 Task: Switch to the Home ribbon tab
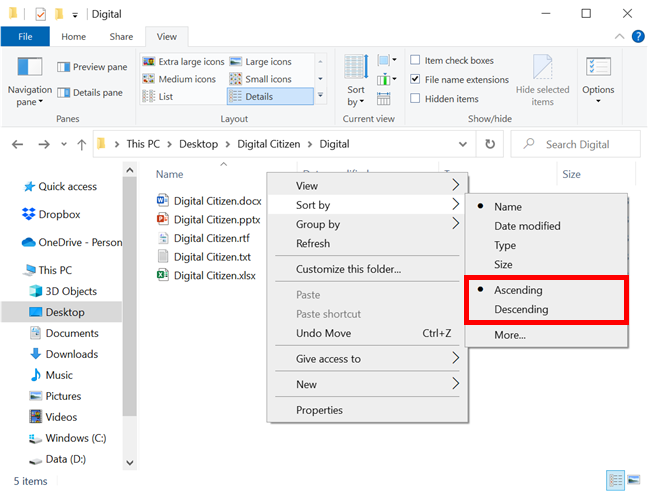[74, 36]
